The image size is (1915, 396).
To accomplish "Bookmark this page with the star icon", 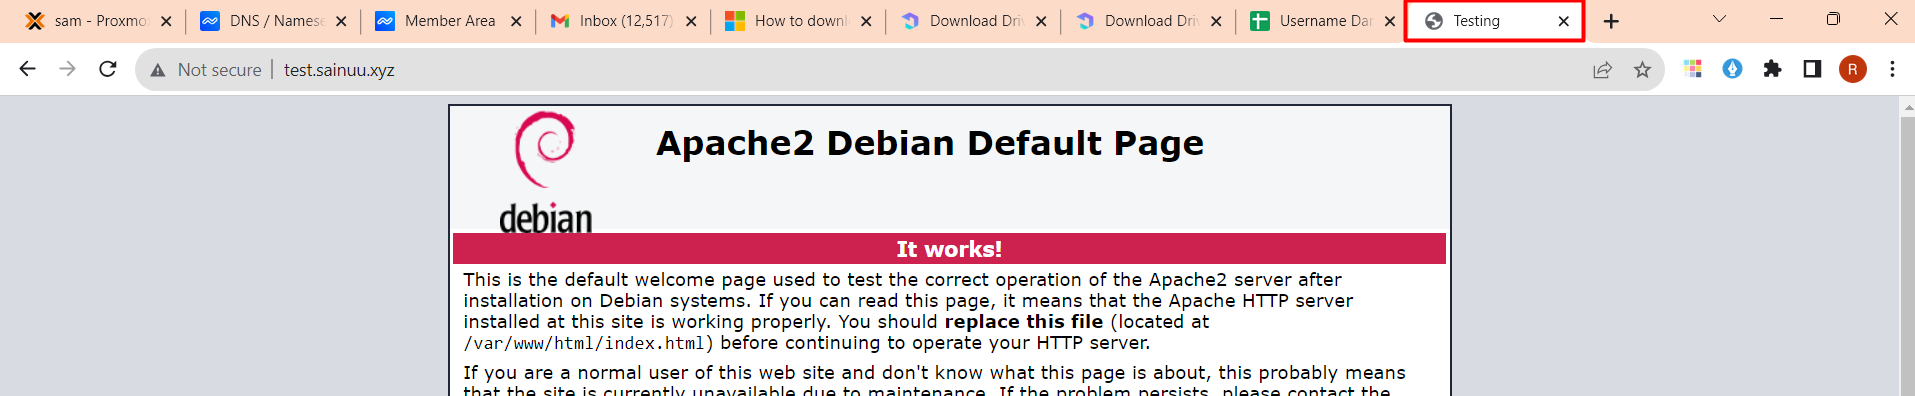I will pos(1642,69).
